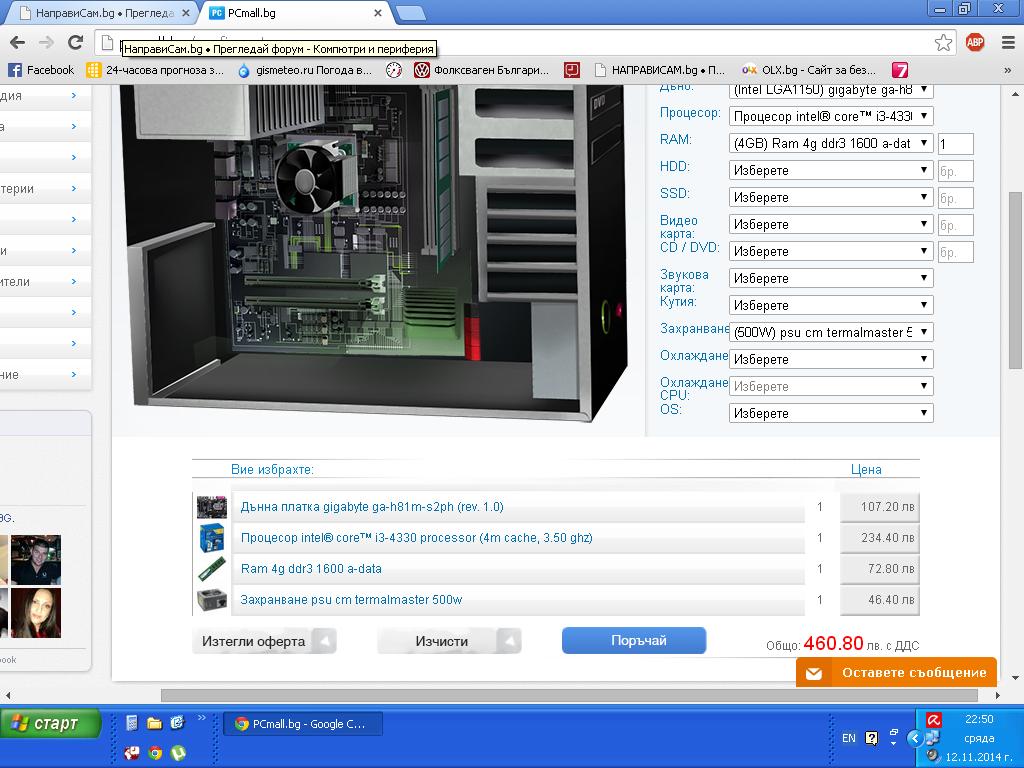Switch to the НаправиСам.bg browser tab
The image size is (1024, 768).
coord(100,13)
